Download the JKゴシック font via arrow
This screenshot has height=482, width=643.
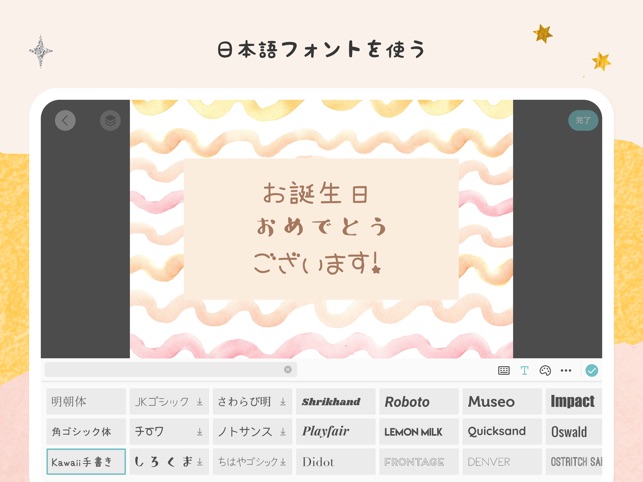click(x=199, y=402)
